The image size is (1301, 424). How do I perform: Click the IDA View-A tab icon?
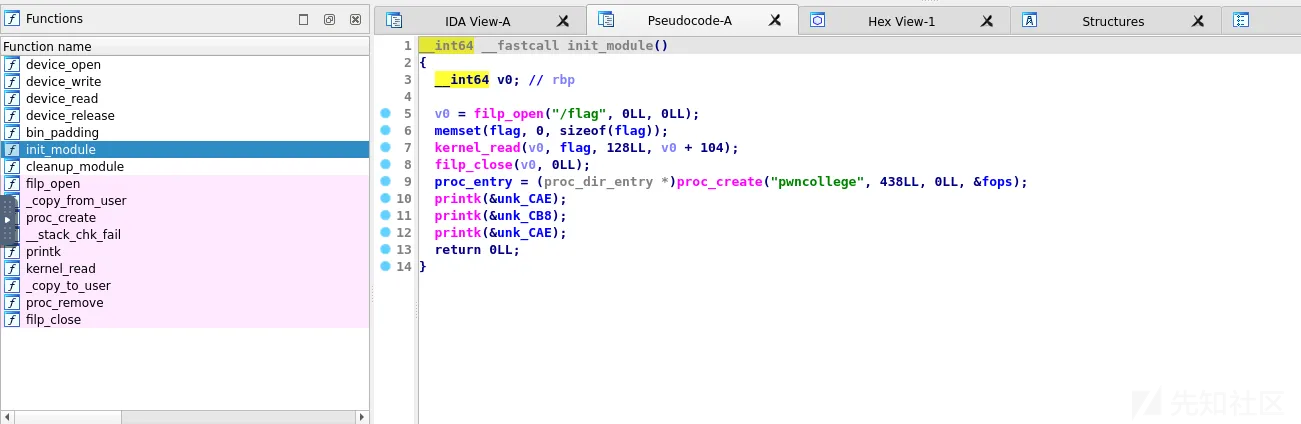[394, 20]
